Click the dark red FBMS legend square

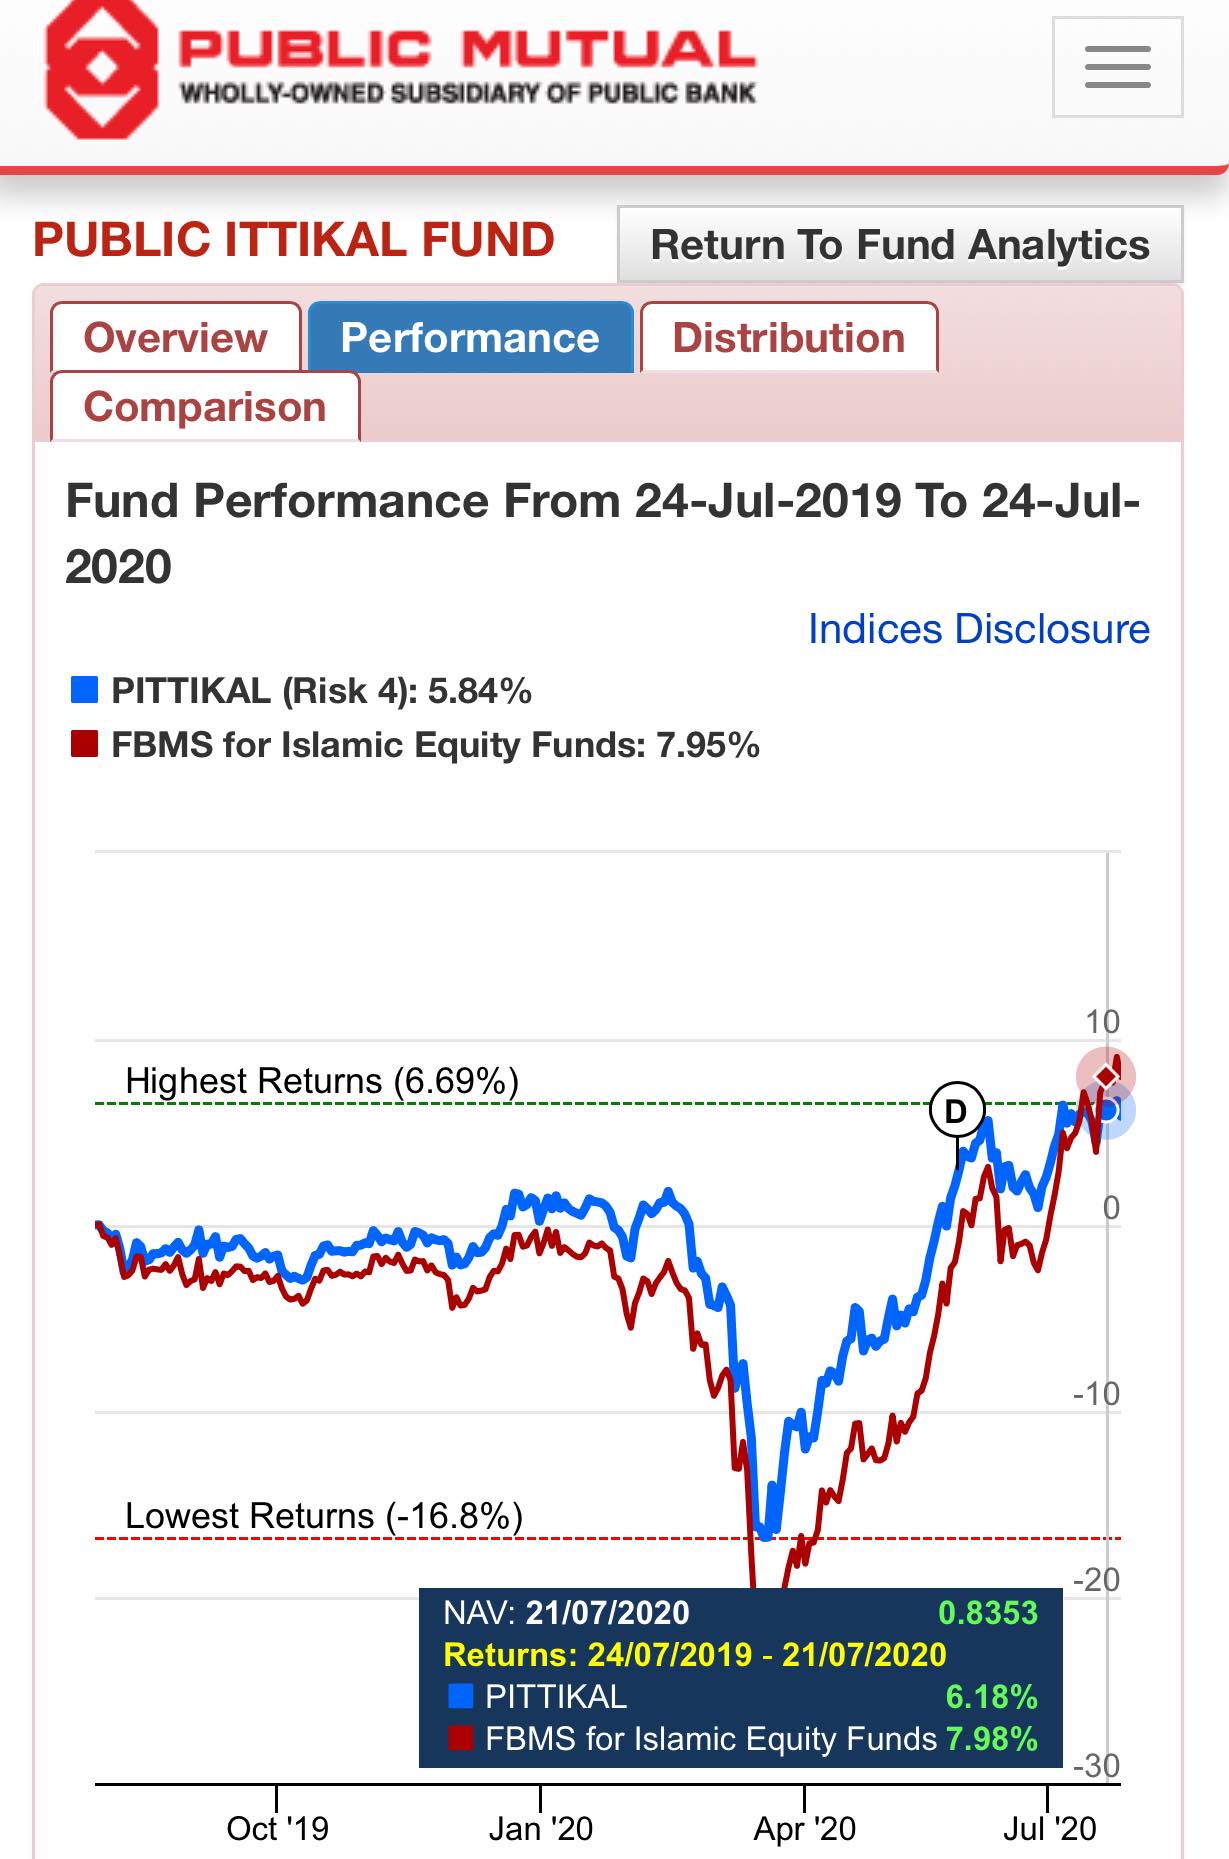click(x=84, y=744)
